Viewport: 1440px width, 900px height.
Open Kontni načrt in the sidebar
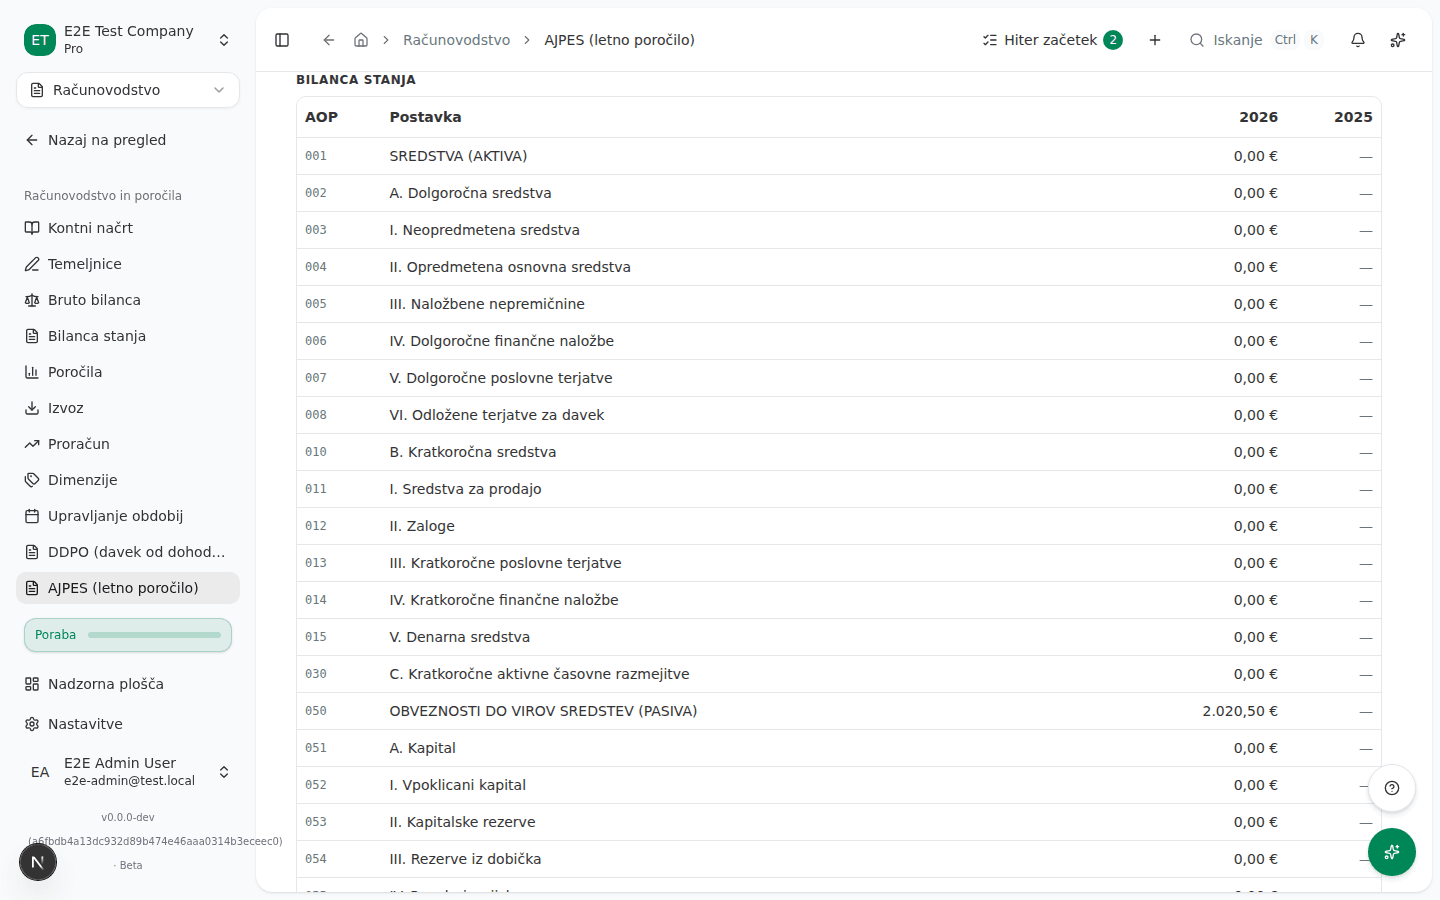click(x=128, y=228)
